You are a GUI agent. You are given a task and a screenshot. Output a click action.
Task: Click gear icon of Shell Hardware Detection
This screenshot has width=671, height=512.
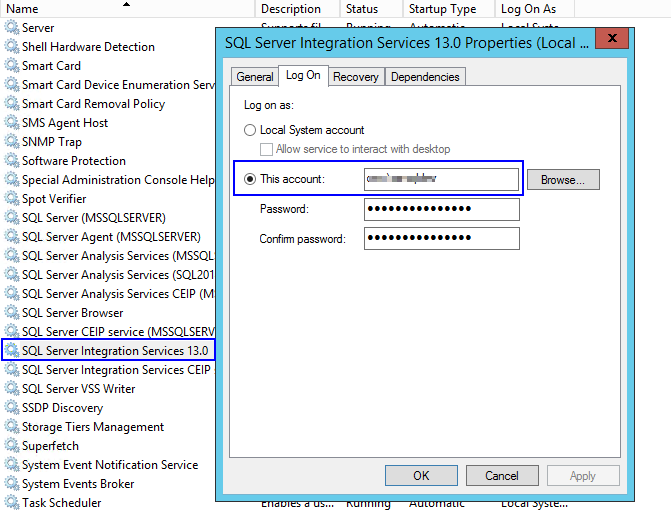[12, 47]
